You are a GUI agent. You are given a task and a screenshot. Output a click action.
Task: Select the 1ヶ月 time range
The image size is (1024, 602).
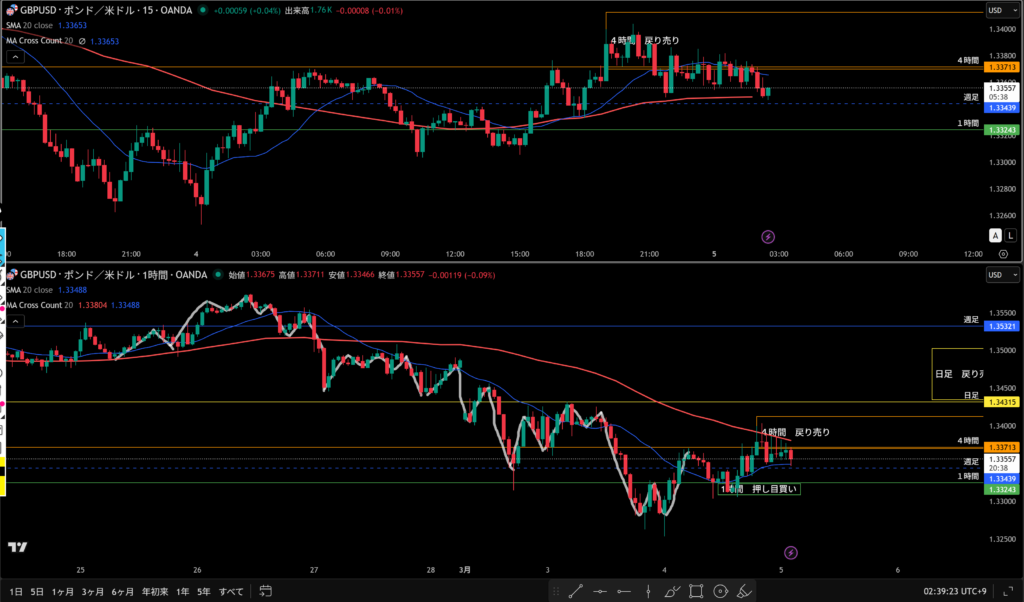pos(62,591)
